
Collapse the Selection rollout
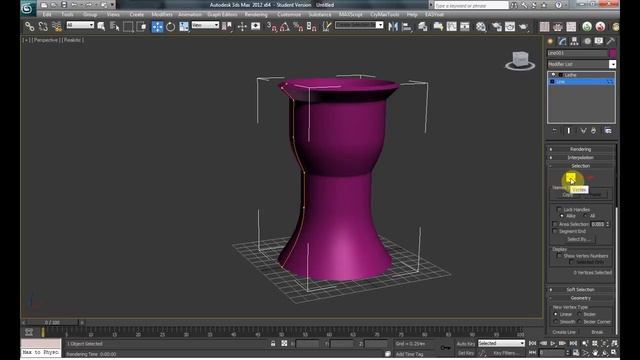(581, 166)
